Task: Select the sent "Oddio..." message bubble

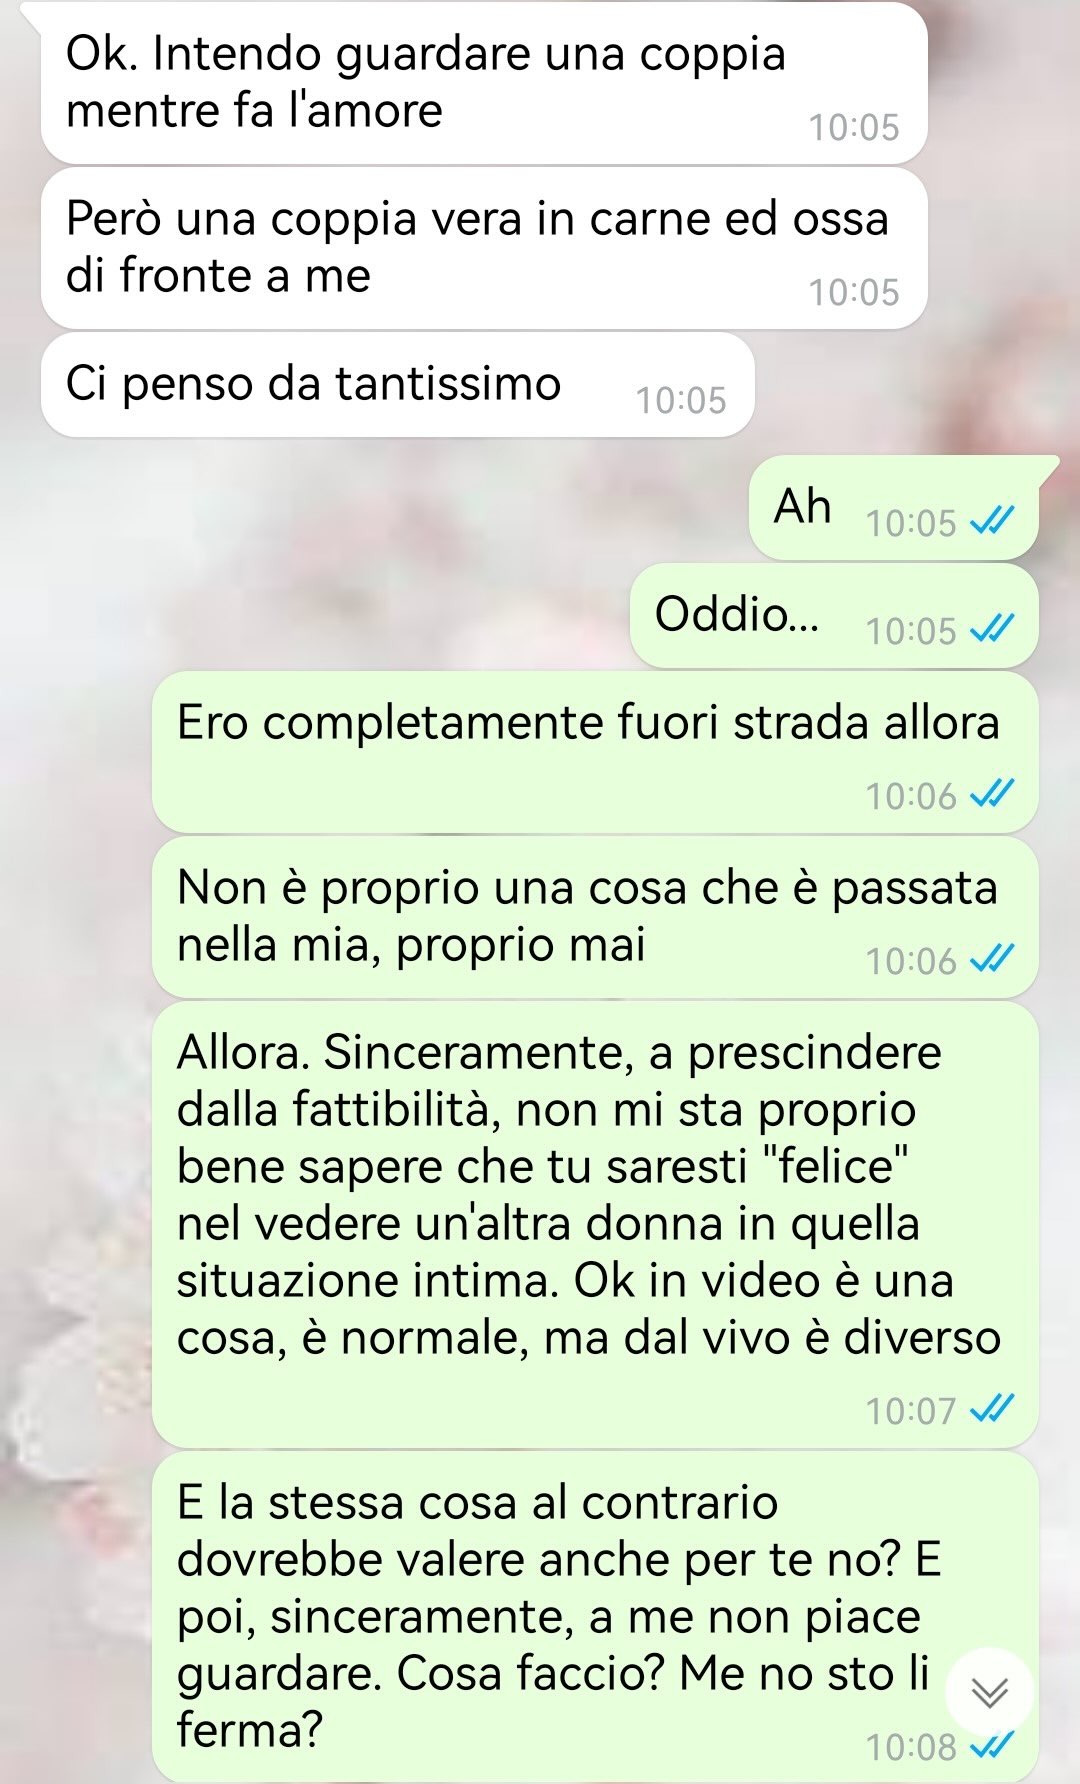Action: [x=834, y=615]
